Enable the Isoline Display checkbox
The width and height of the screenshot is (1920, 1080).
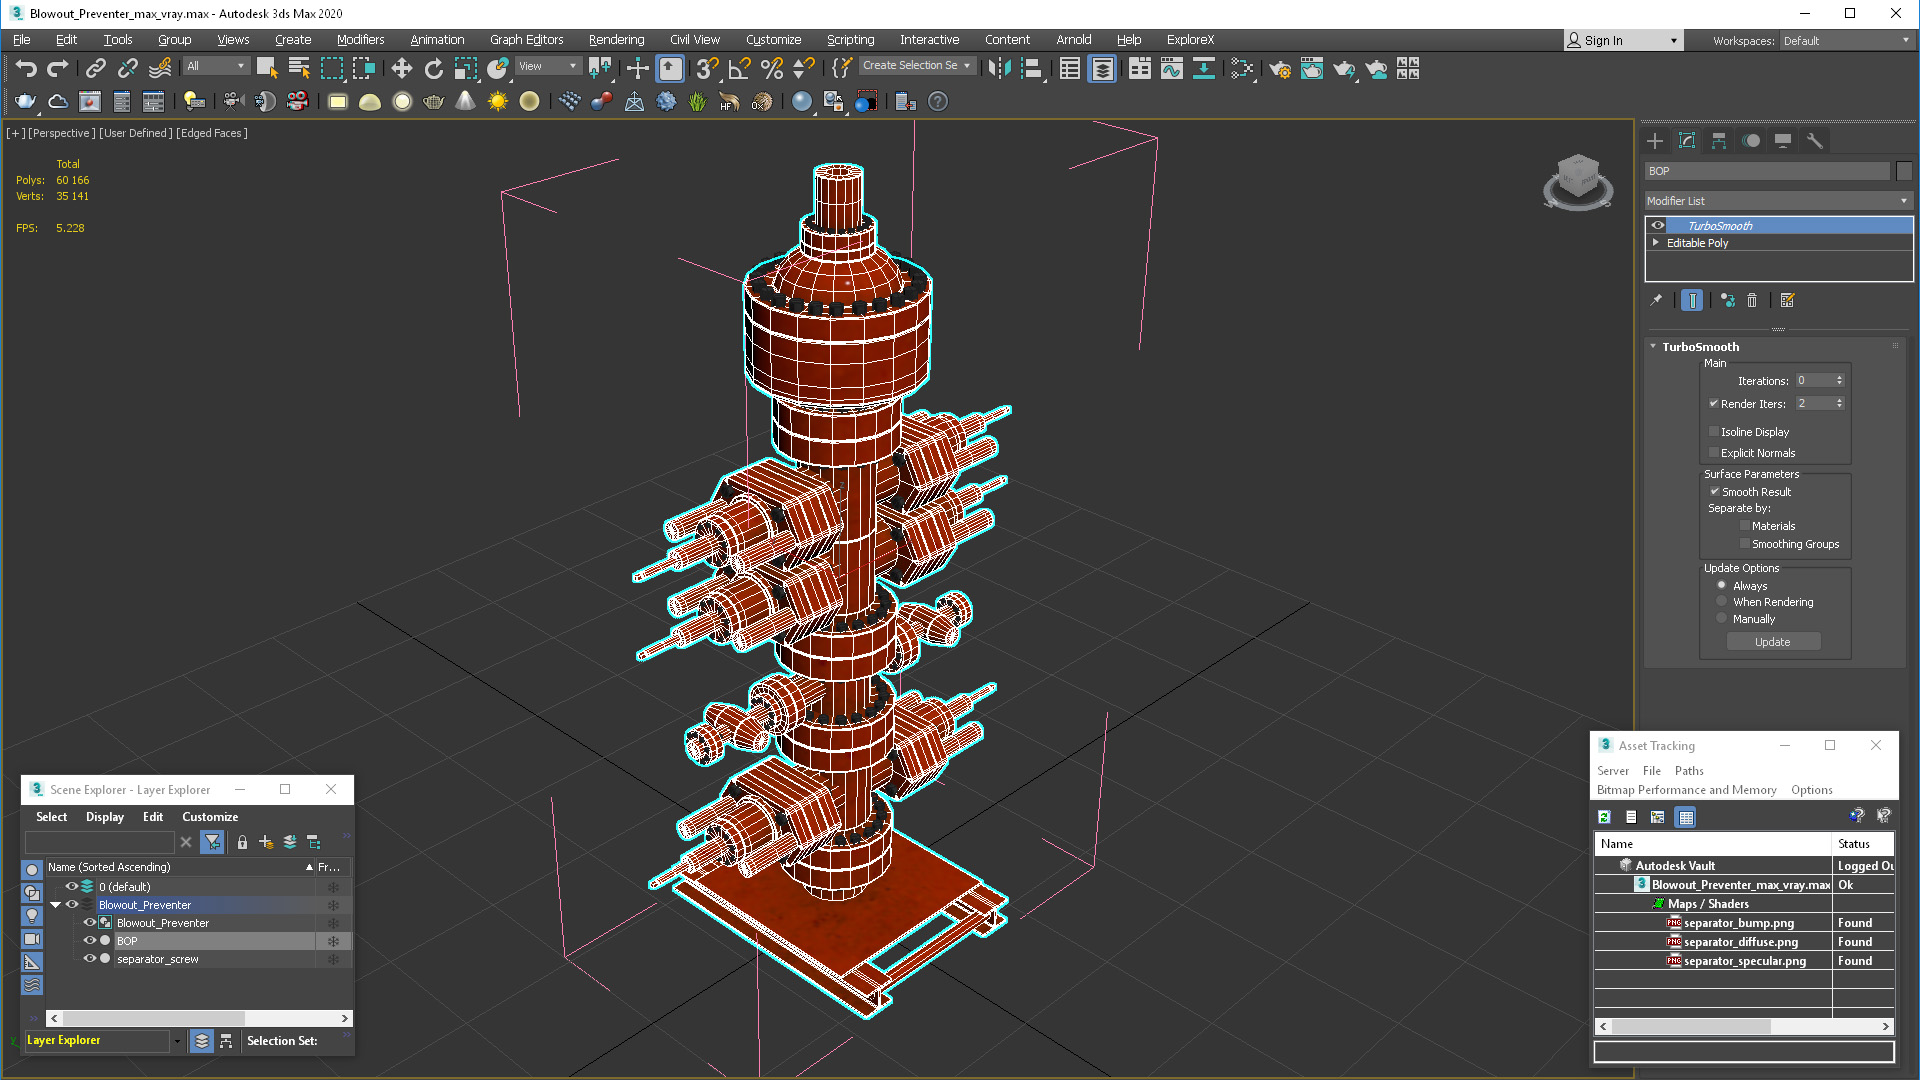tap(1714, 432)
